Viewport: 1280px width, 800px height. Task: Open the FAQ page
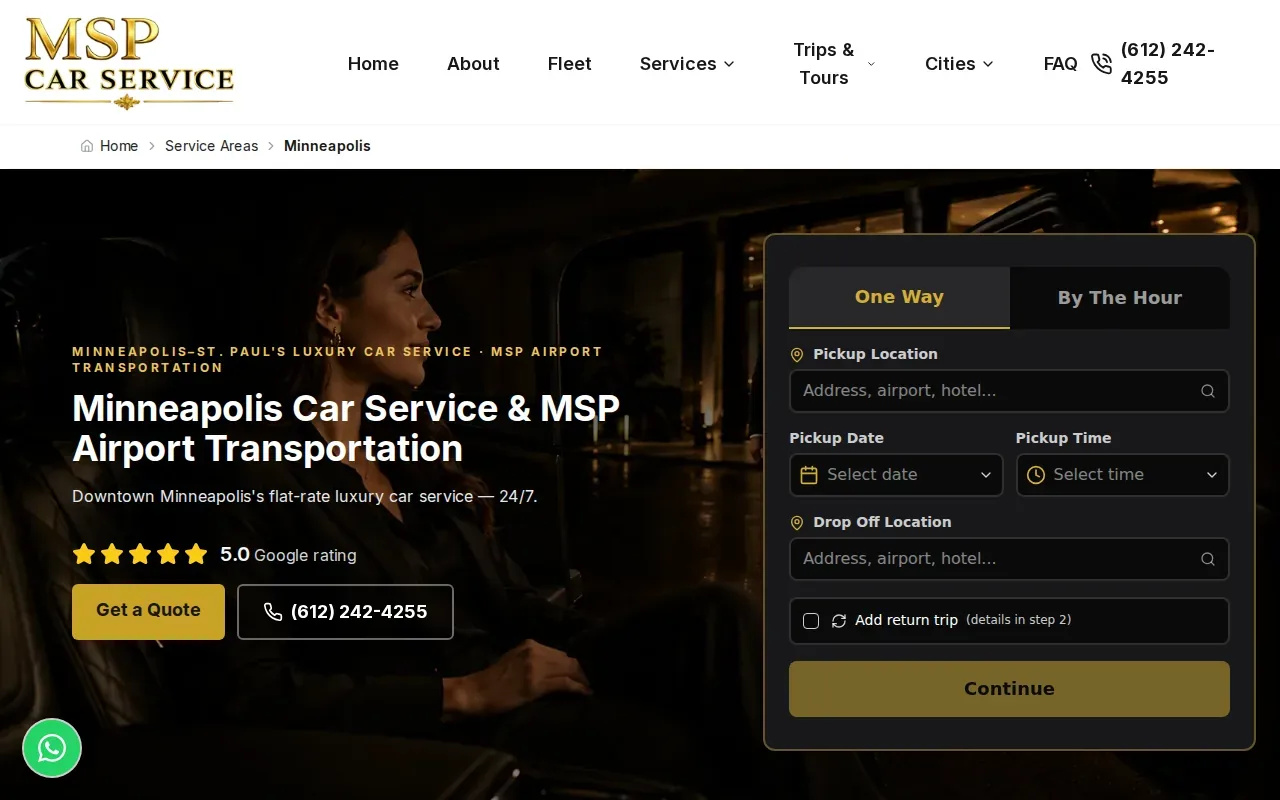(1060, 64)
